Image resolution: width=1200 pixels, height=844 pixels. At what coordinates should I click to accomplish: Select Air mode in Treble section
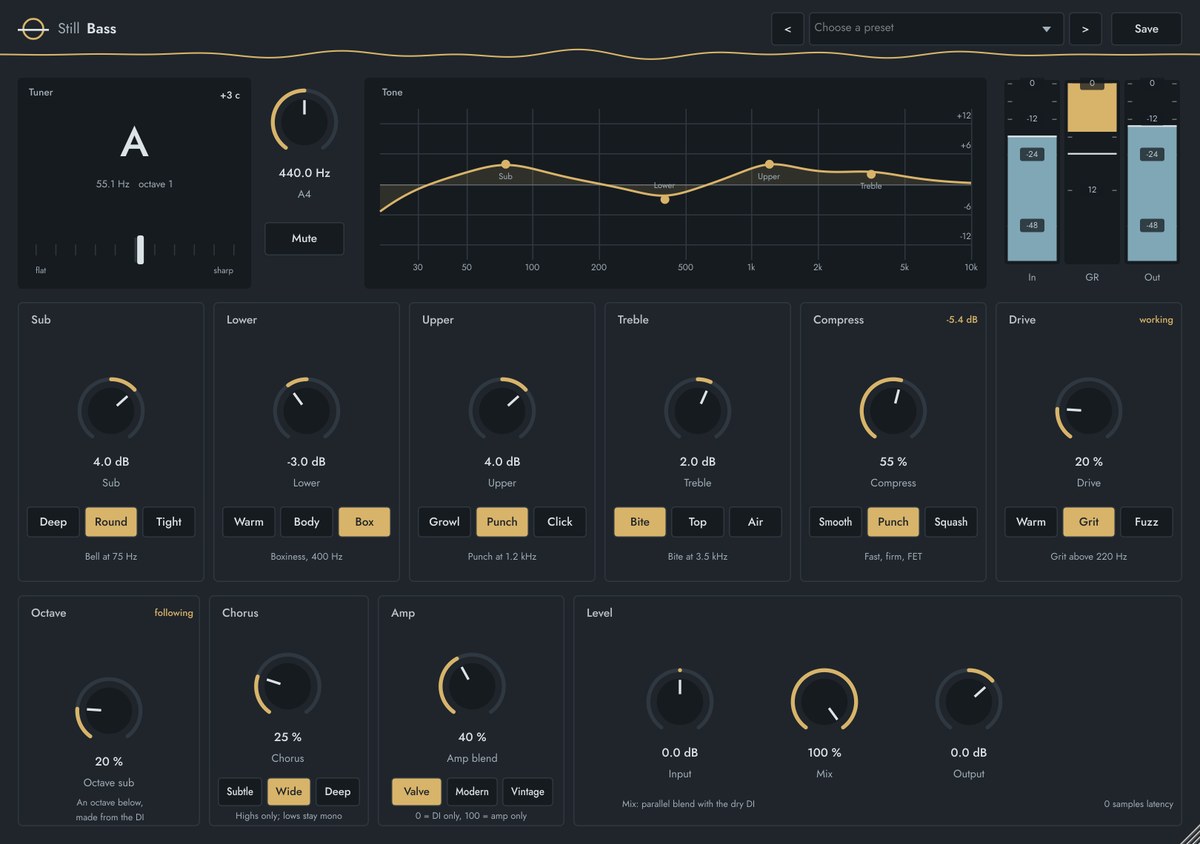coord(755,522)
